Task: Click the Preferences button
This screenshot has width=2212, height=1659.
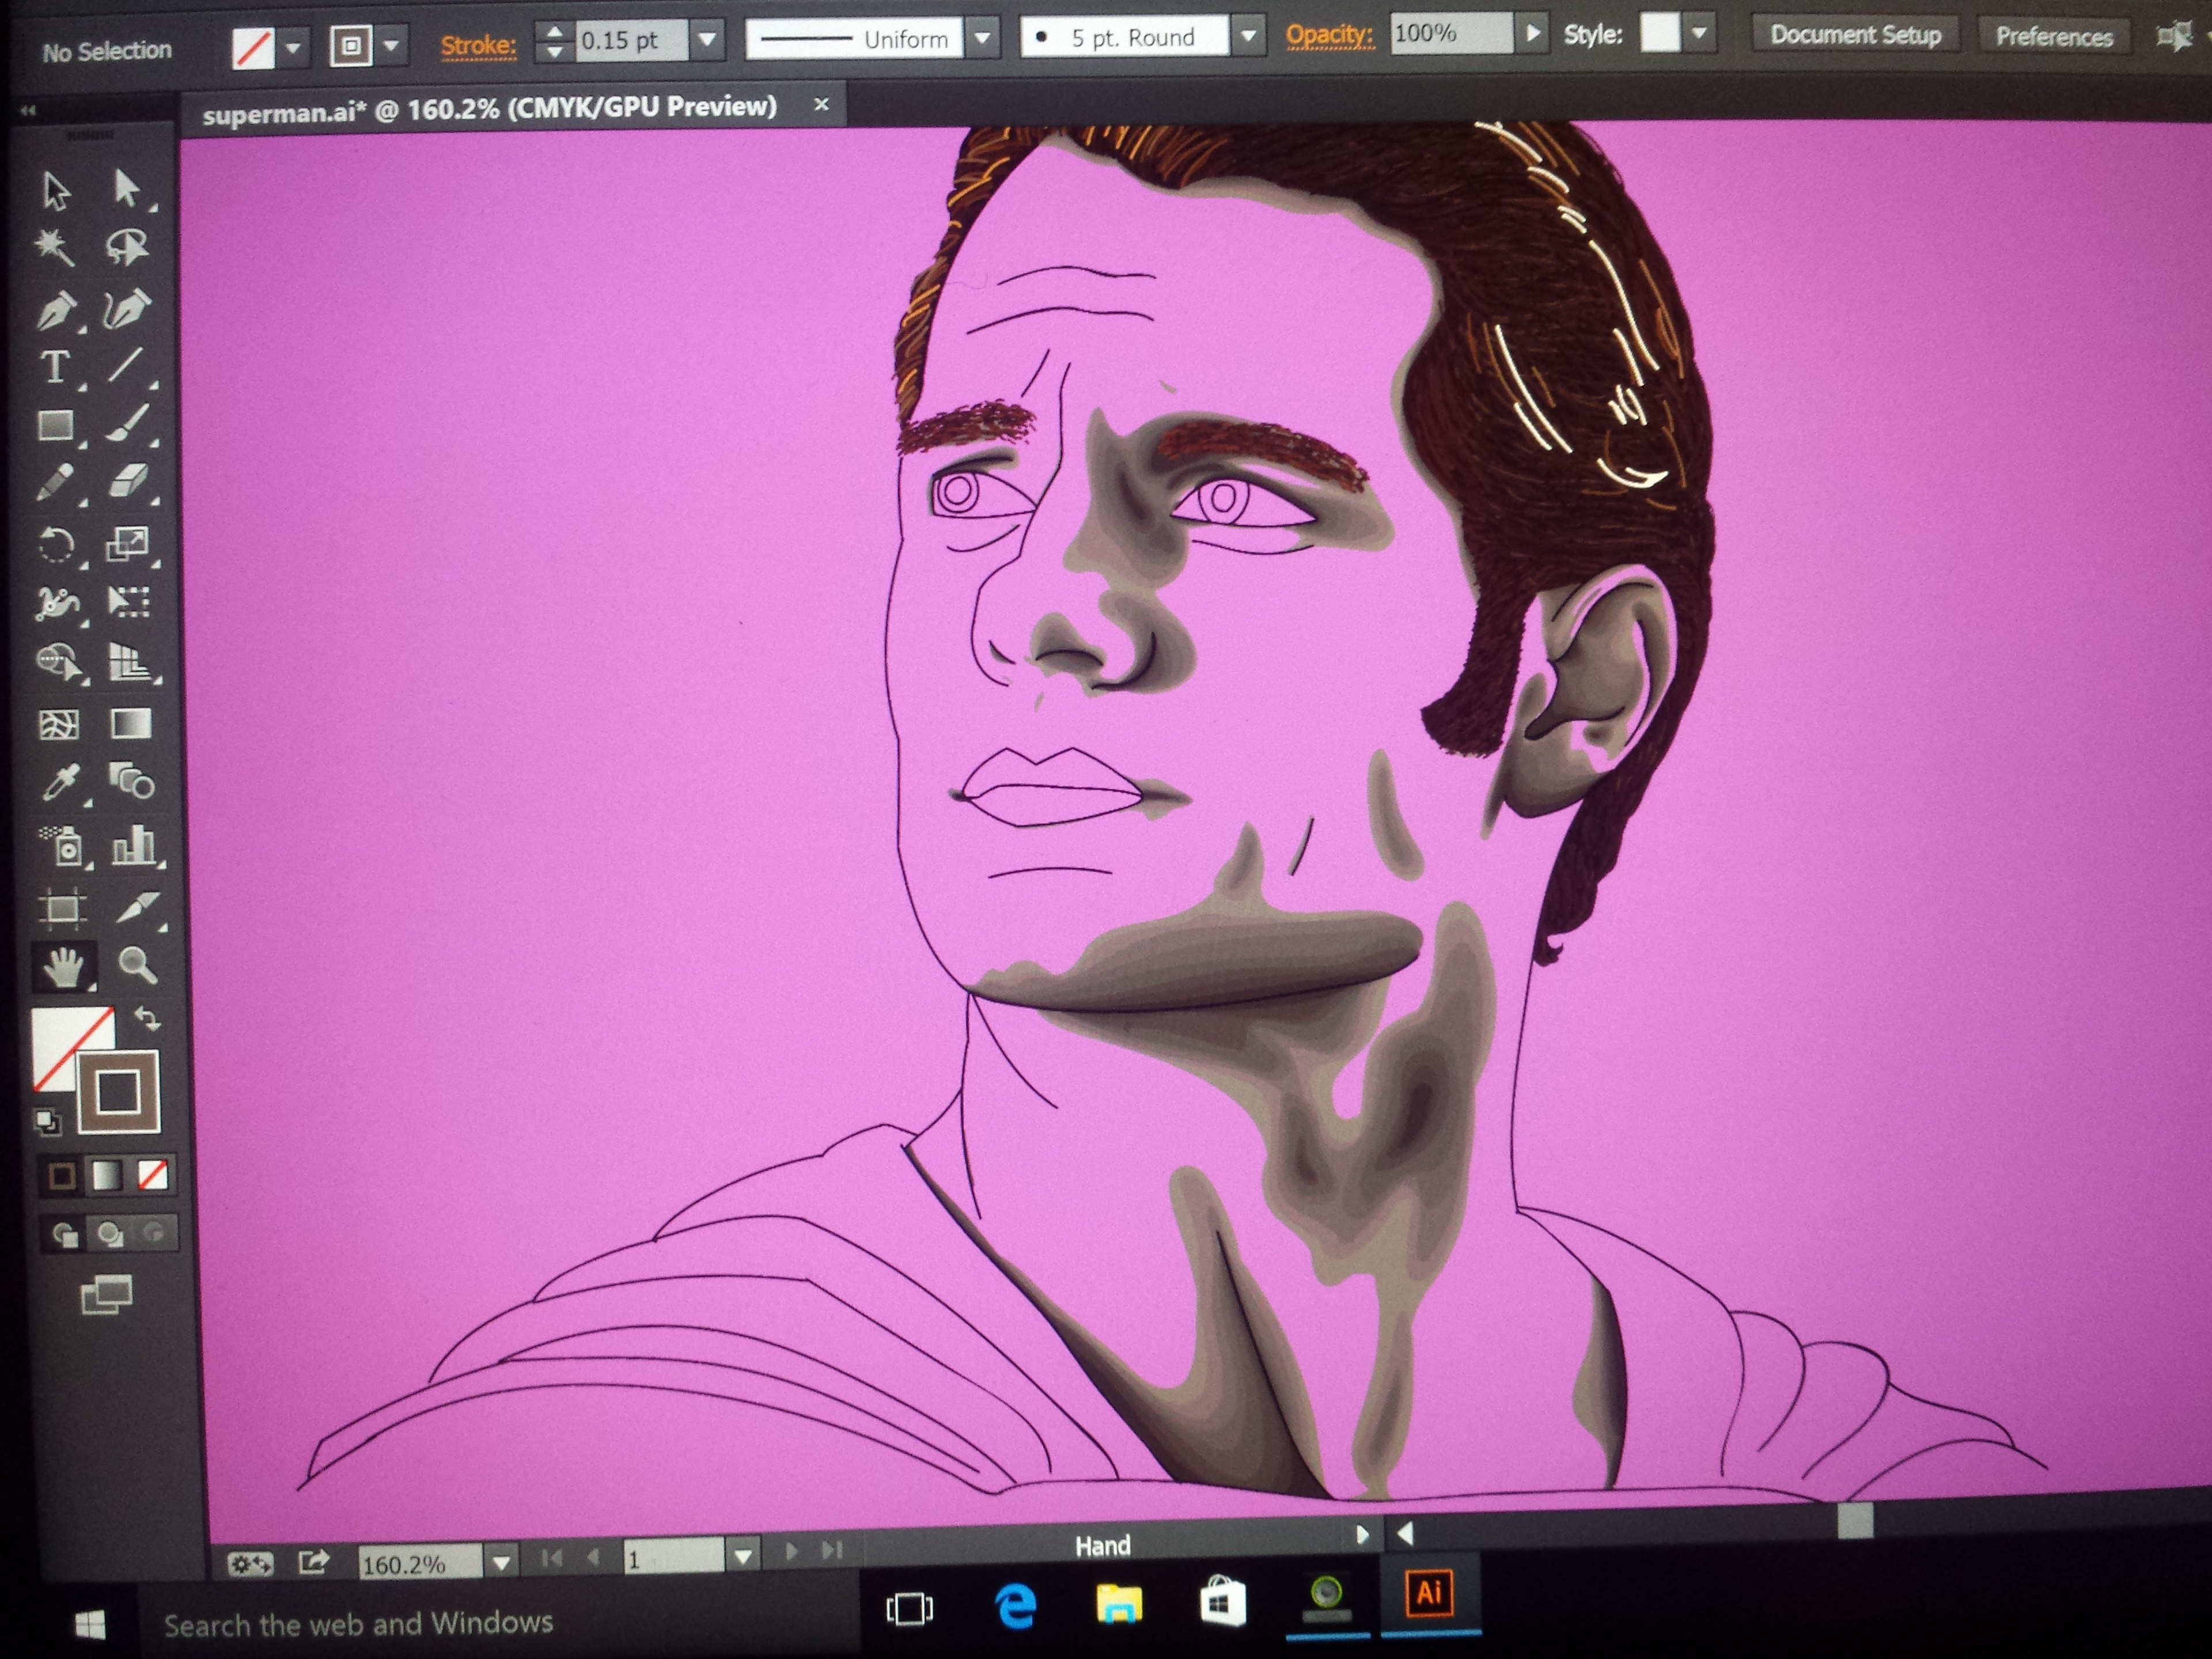Action: click(x=2054, y=37)
